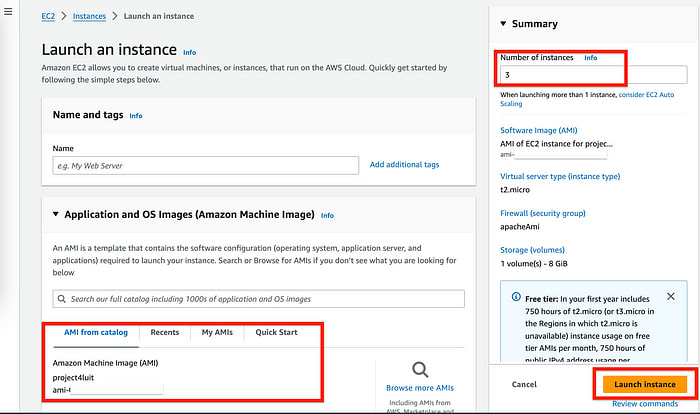Switch to the My AMIs tab
Viewport: 700px width, 414px height.
[x=217, y=332]
